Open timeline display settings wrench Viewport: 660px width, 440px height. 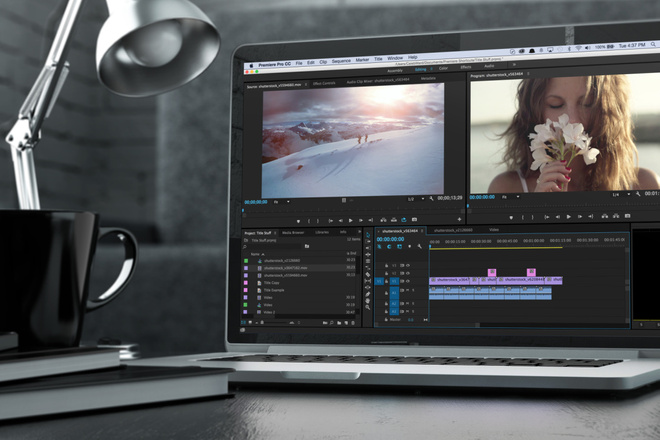point(419,246)
